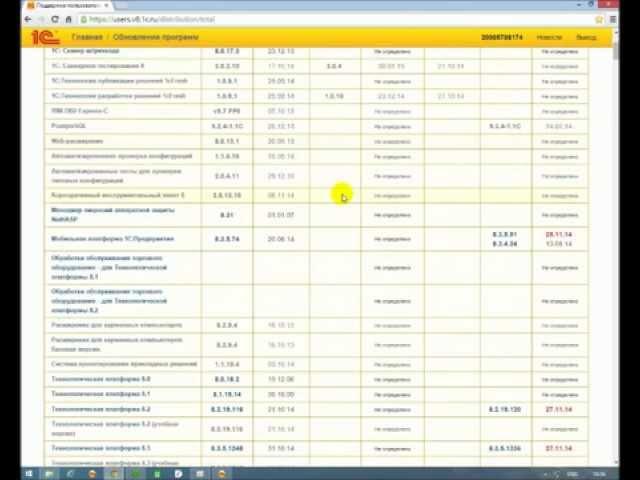Open Технологическая платформа 8.0 link

[100, 380]
